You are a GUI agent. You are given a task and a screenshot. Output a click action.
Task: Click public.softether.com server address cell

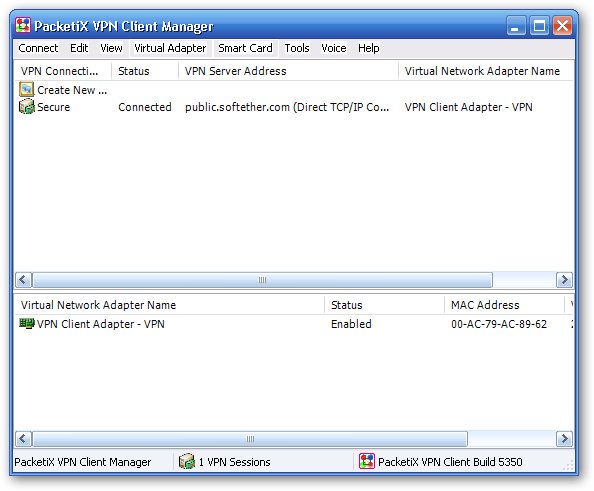click(287, 107)
